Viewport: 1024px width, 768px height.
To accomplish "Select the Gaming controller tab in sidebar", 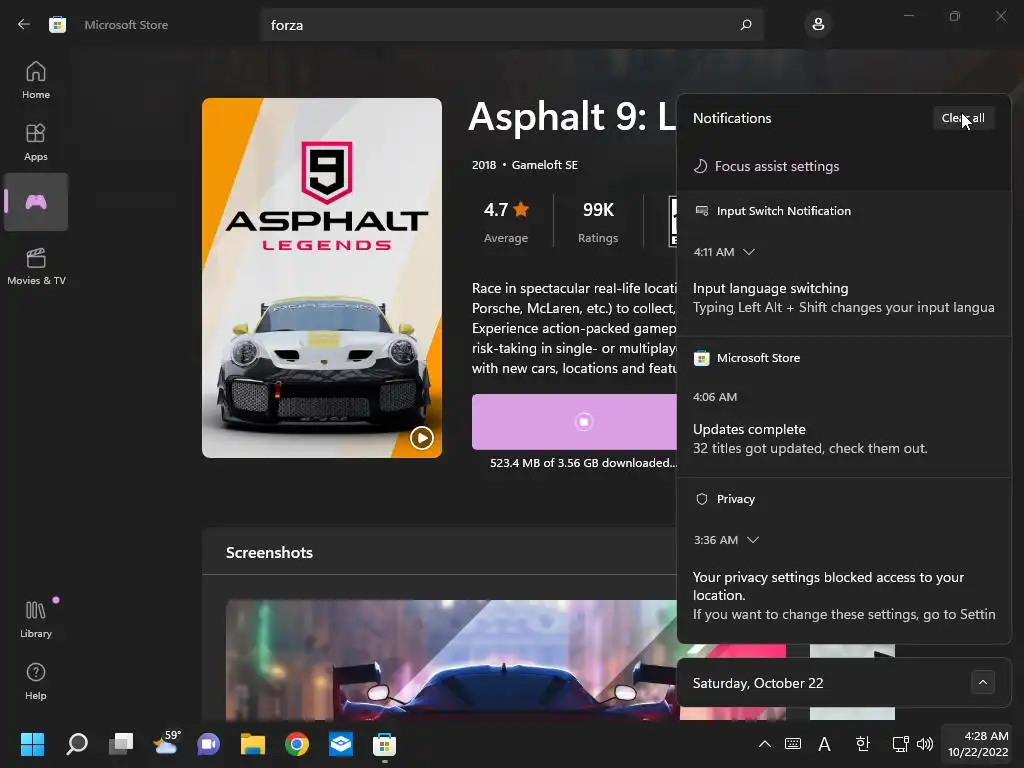I will click(x=36, y=202).
